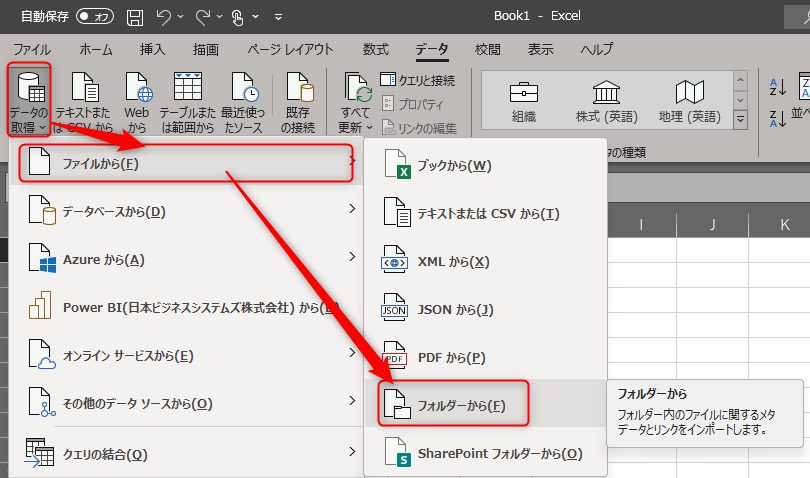
Task: Click the Save floppy disk icon
Action: coord(135,17)
